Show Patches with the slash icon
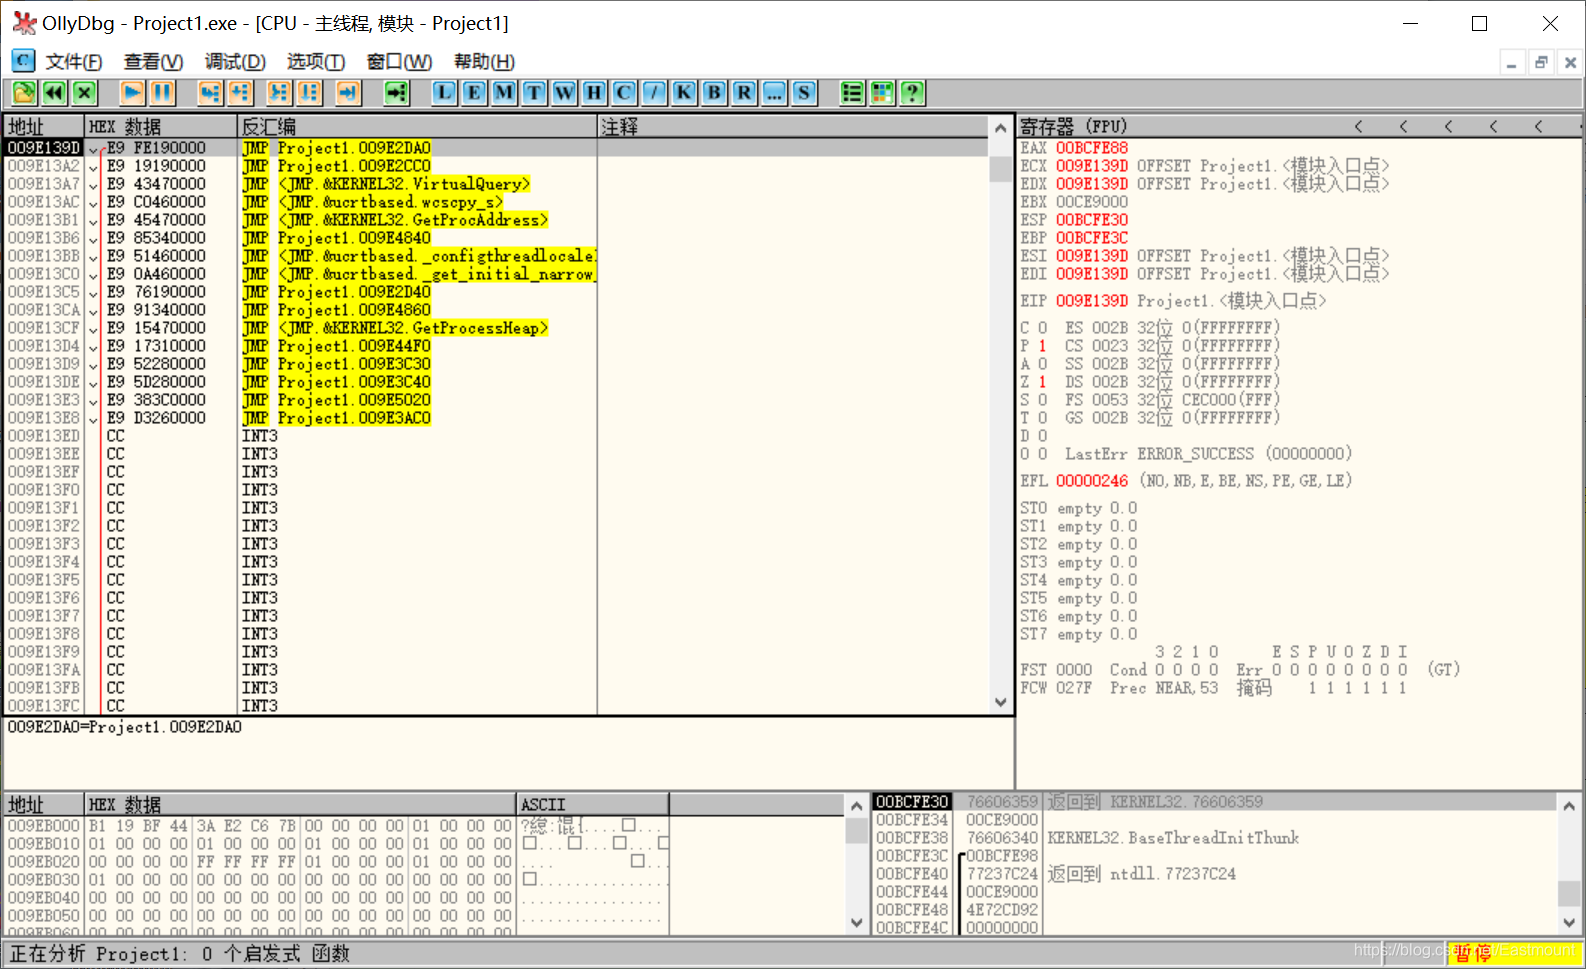1586x969 pixels. pyautogui.click(x=654, y=93)
